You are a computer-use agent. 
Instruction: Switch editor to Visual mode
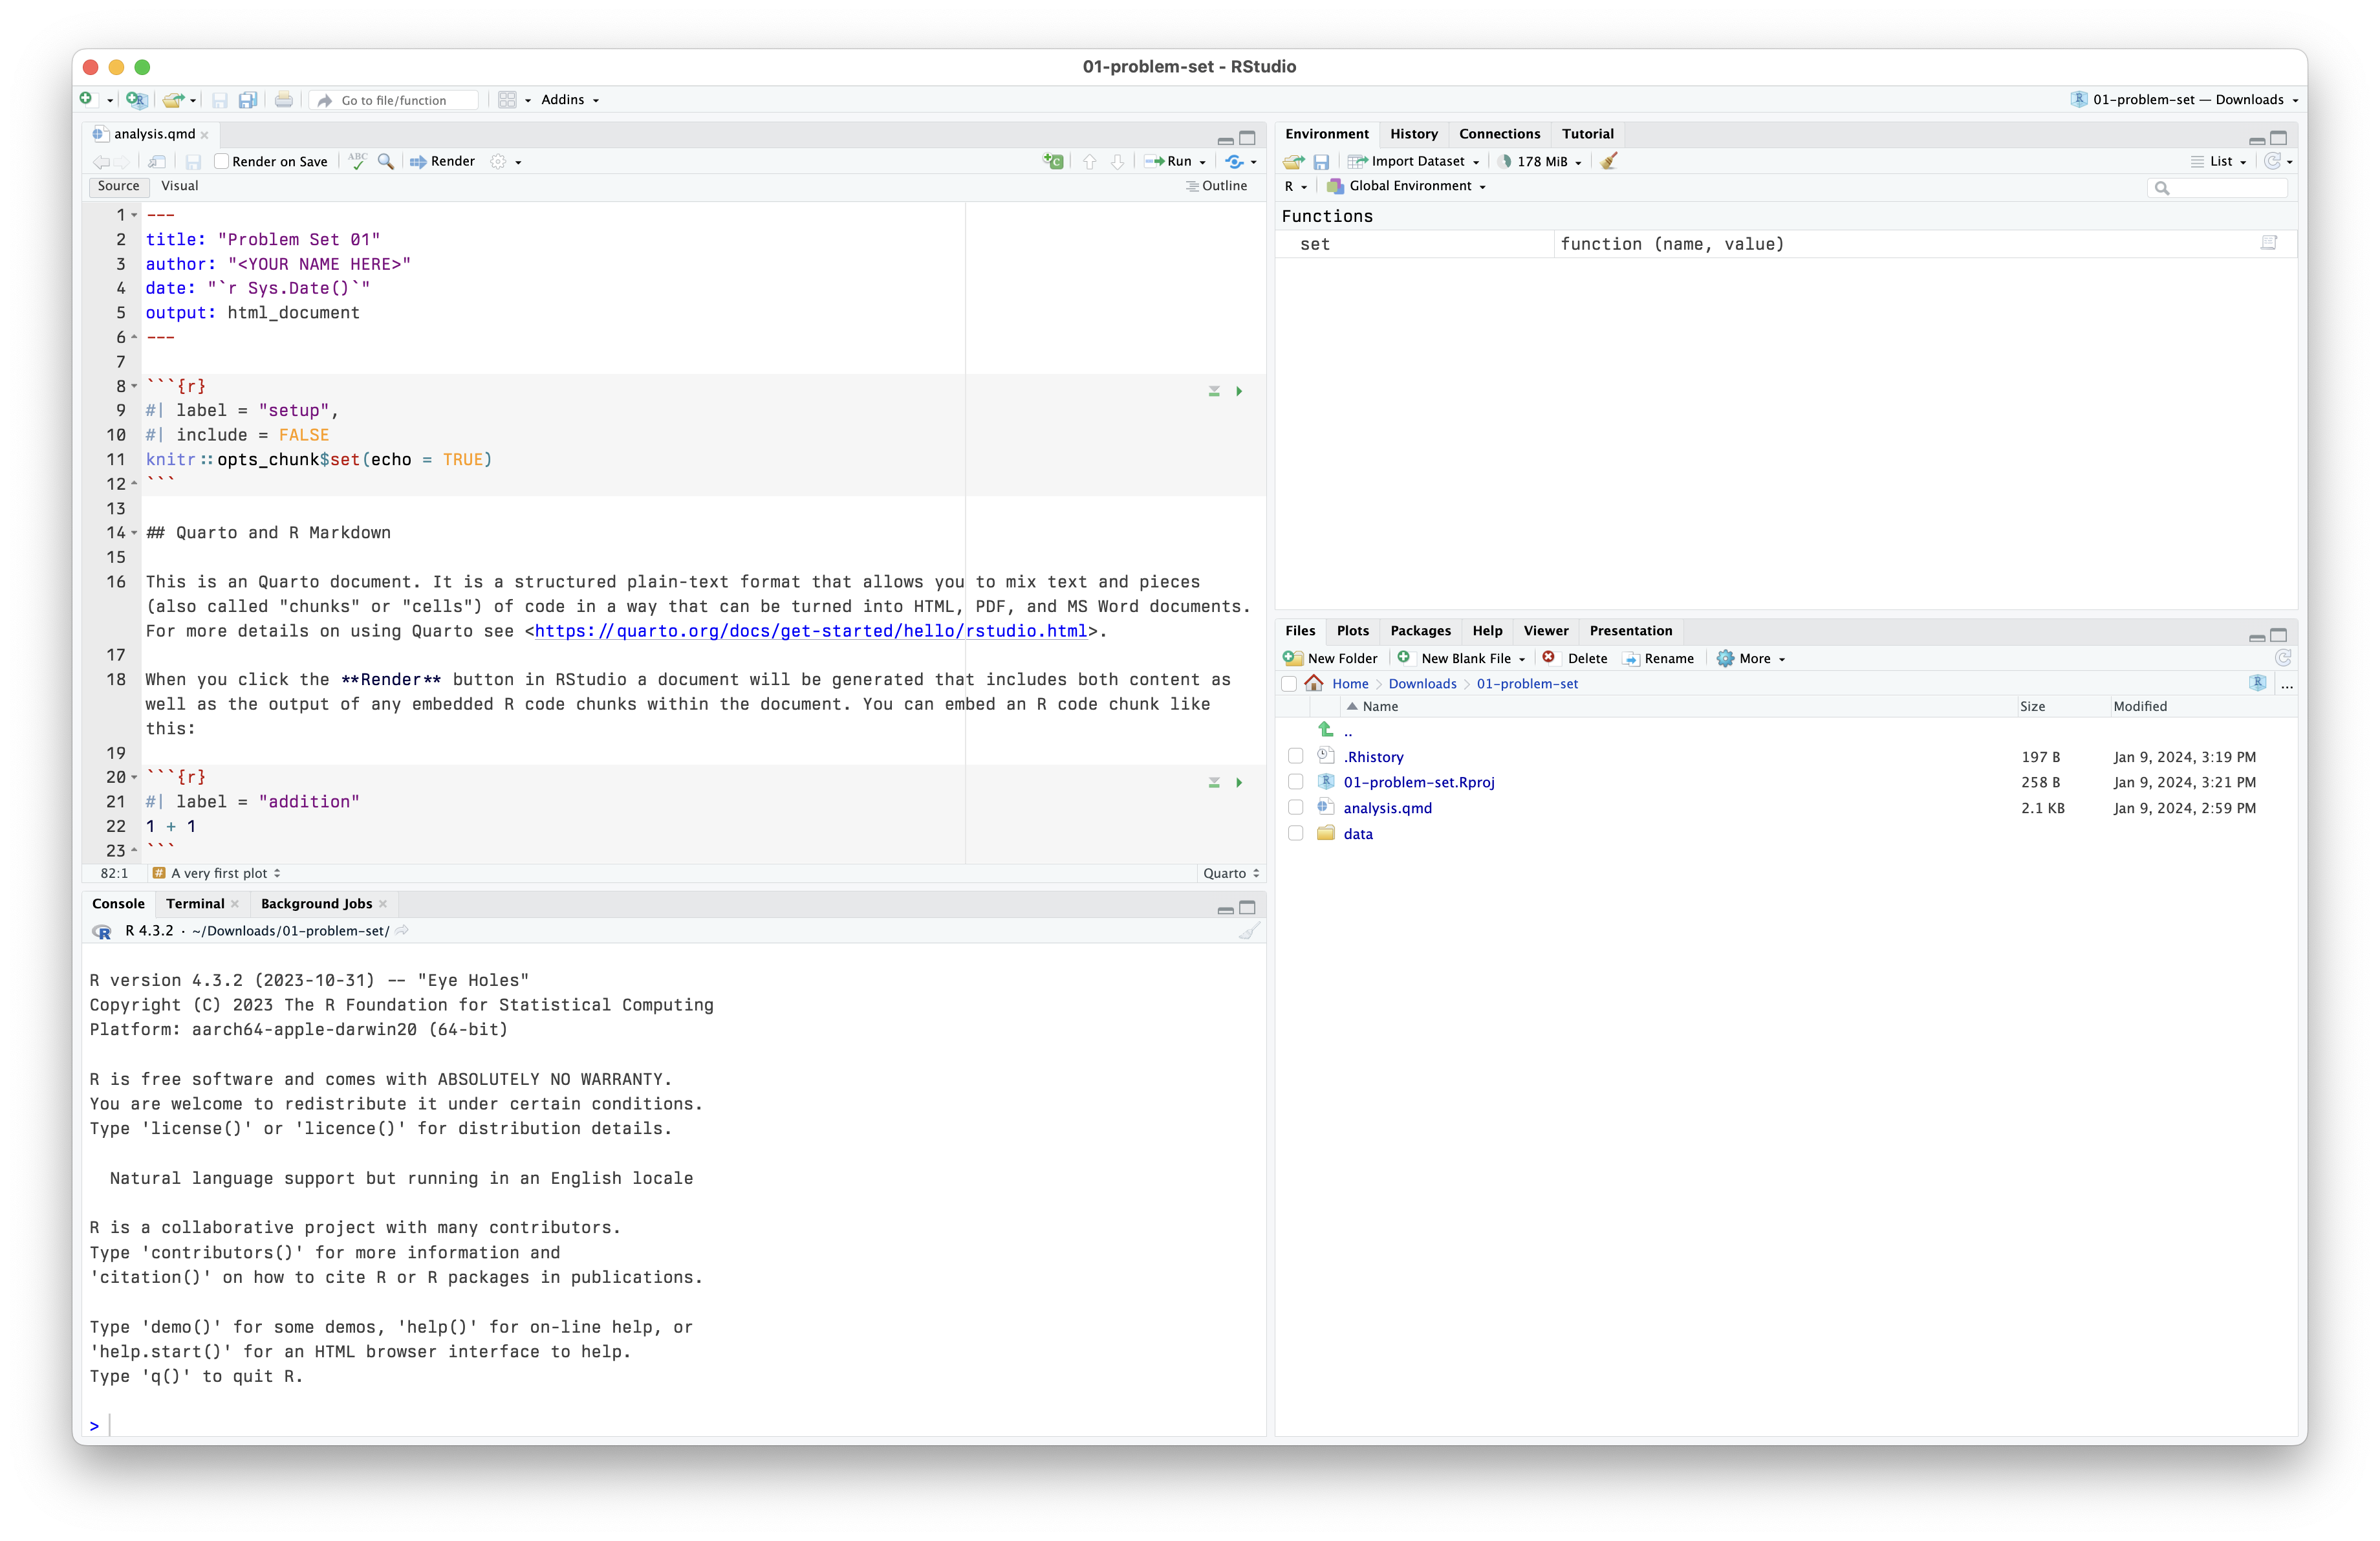[x=180, y=186]
